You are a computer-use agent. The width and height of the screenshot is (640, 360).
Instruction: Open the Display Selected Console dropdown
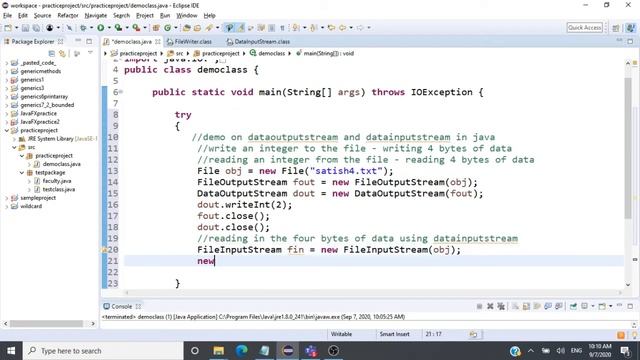coord(593,306)
